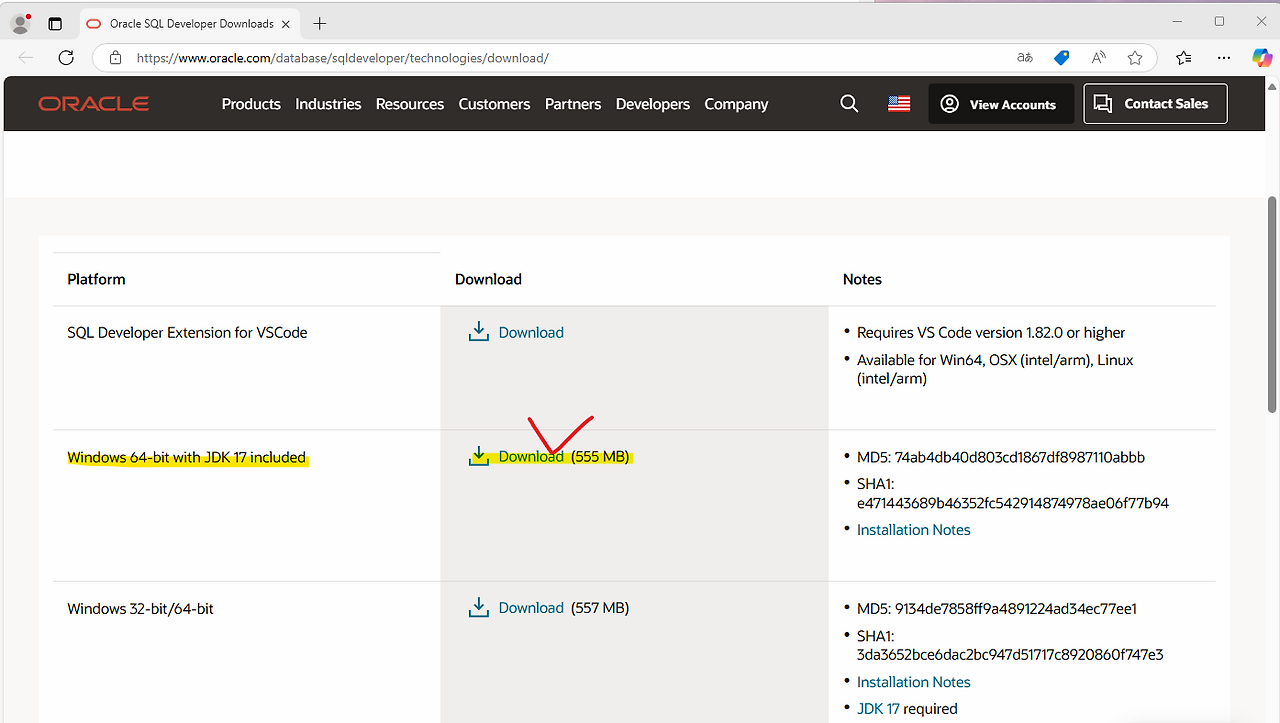Viewport: 1280px width, 723px height.
Task: Click the 'Available for Win64, OSX' note
Action: [x=995, y=369]
